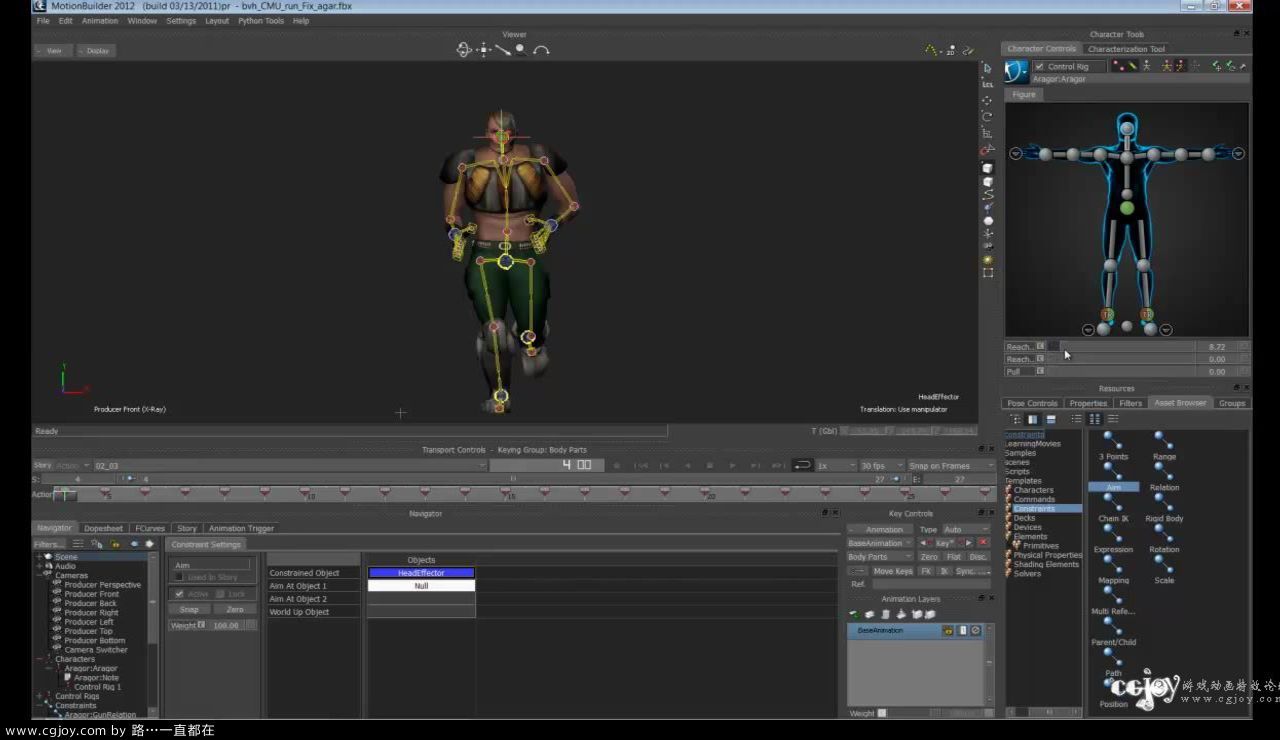This screenshot has width=1280, height=740.
Task: Switch to the Pose Controls tab
Action: tap(1032, 403)
